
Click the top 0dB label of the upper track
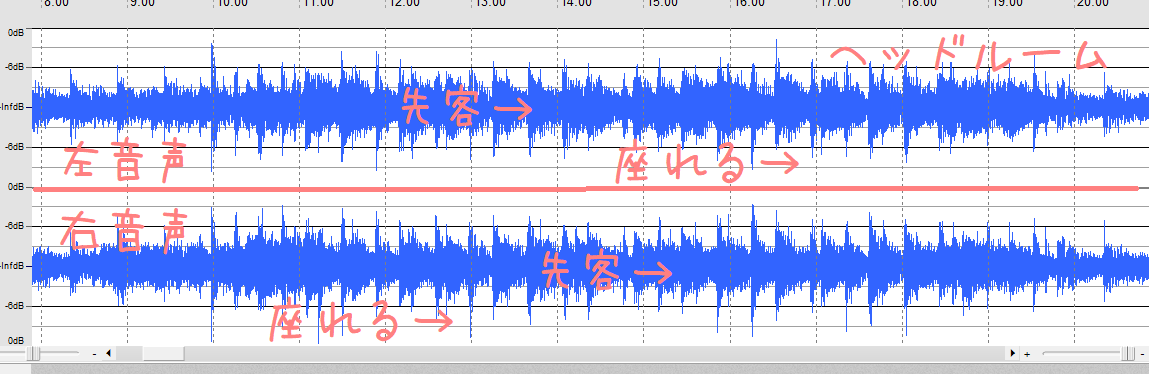(15, 34)
